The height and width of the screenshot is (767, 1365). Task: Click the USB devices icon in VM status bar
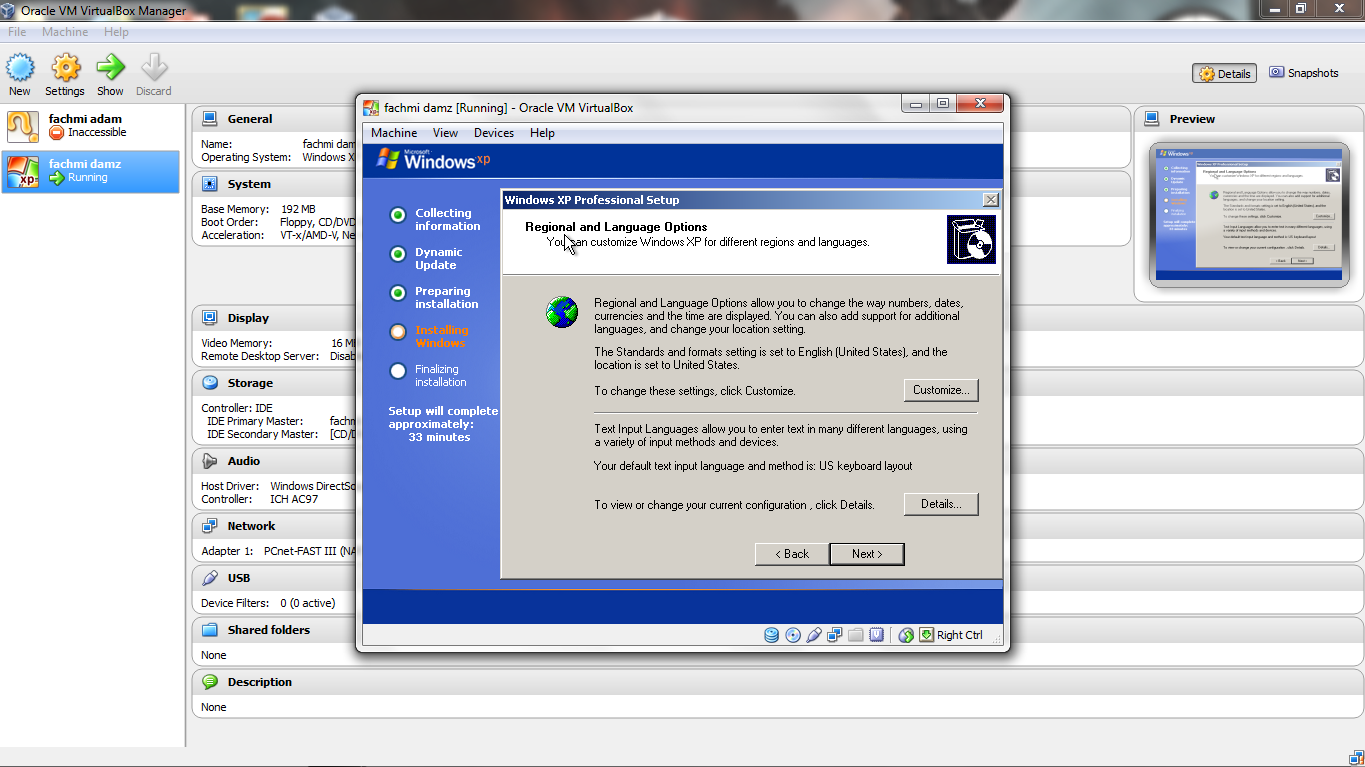click(x=814, y=635)
